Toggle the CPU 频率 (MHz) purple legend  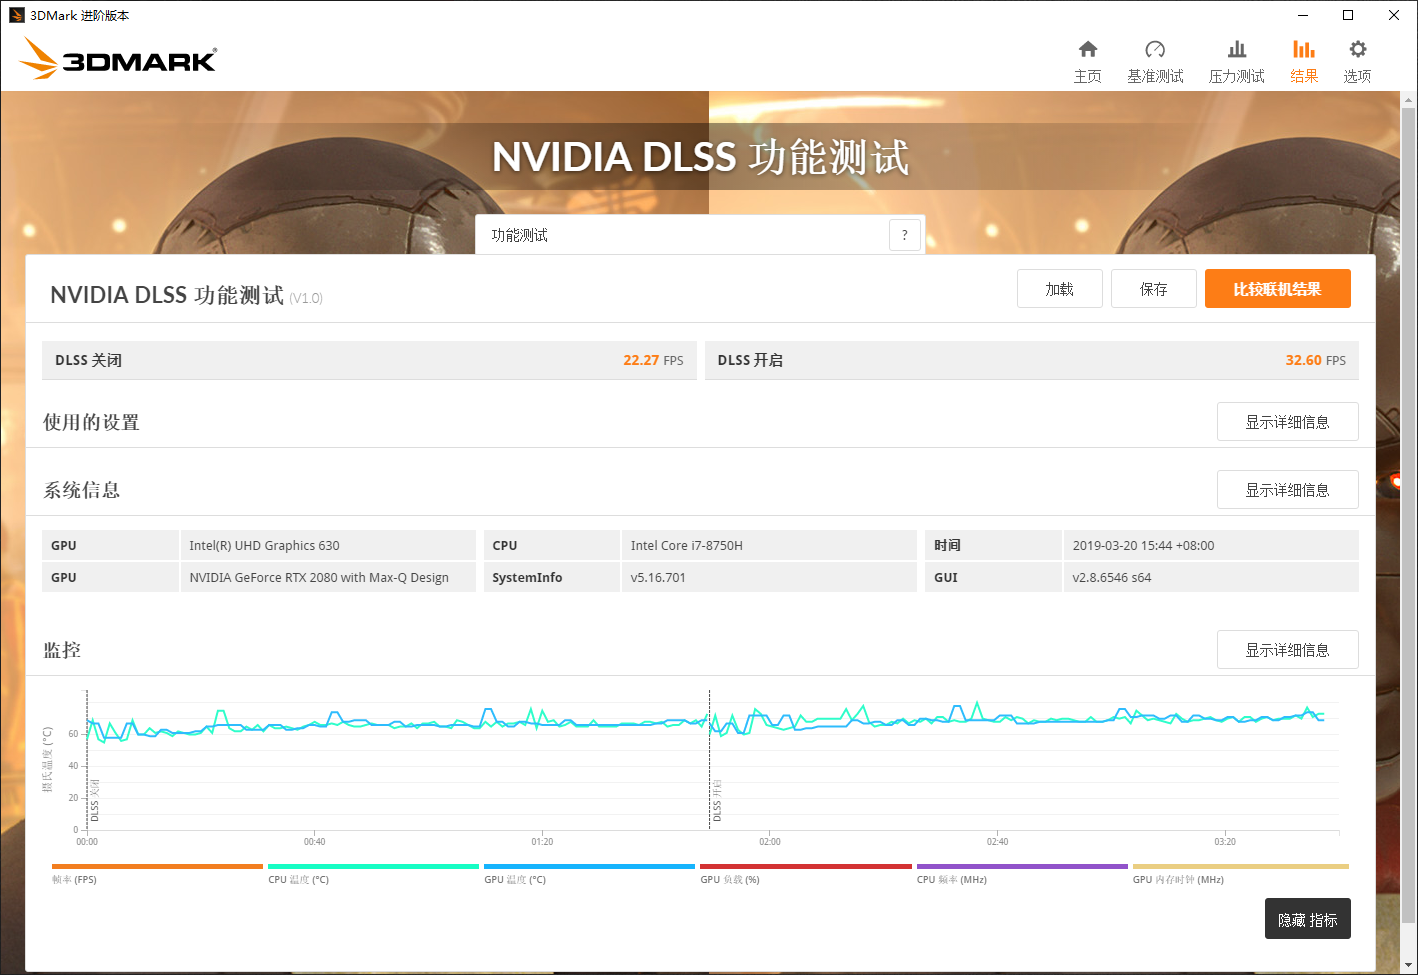coord(1022,873)
